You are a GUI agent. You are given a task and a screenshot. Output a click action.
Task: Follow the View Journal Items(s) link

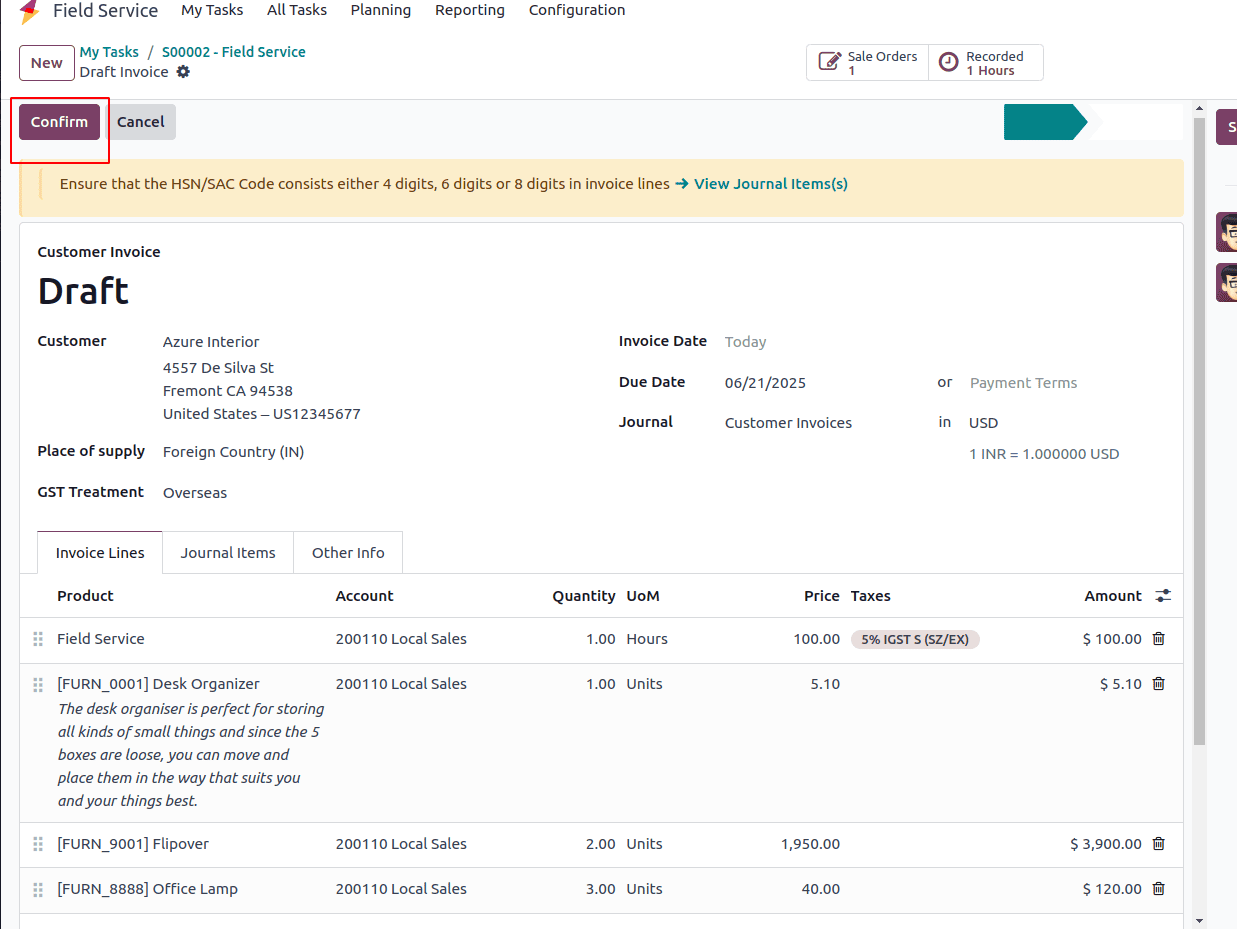coord(770,184)
